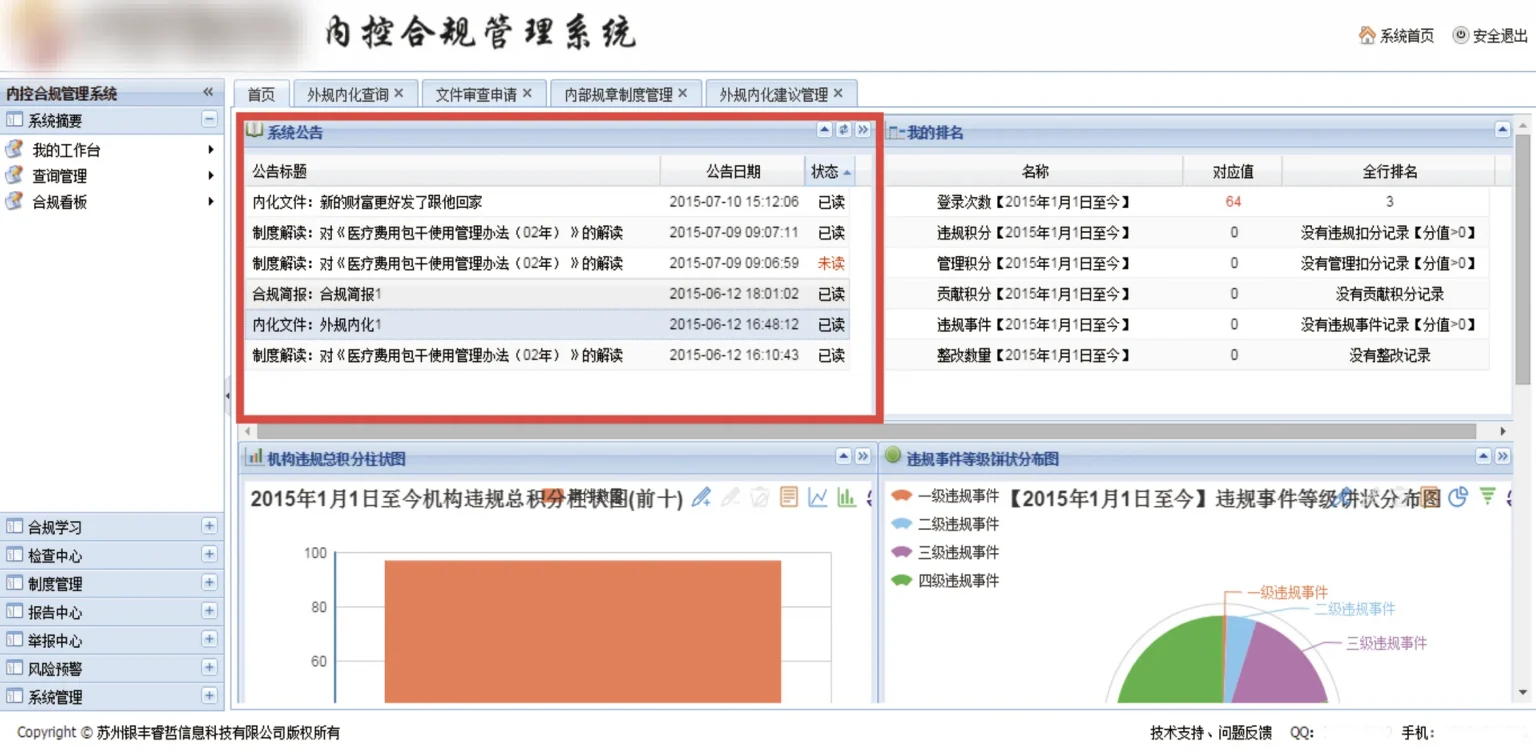Click the 安全退出 logout icon
The width and height of the screenshot is (1536, 750).
(1460, 35)
